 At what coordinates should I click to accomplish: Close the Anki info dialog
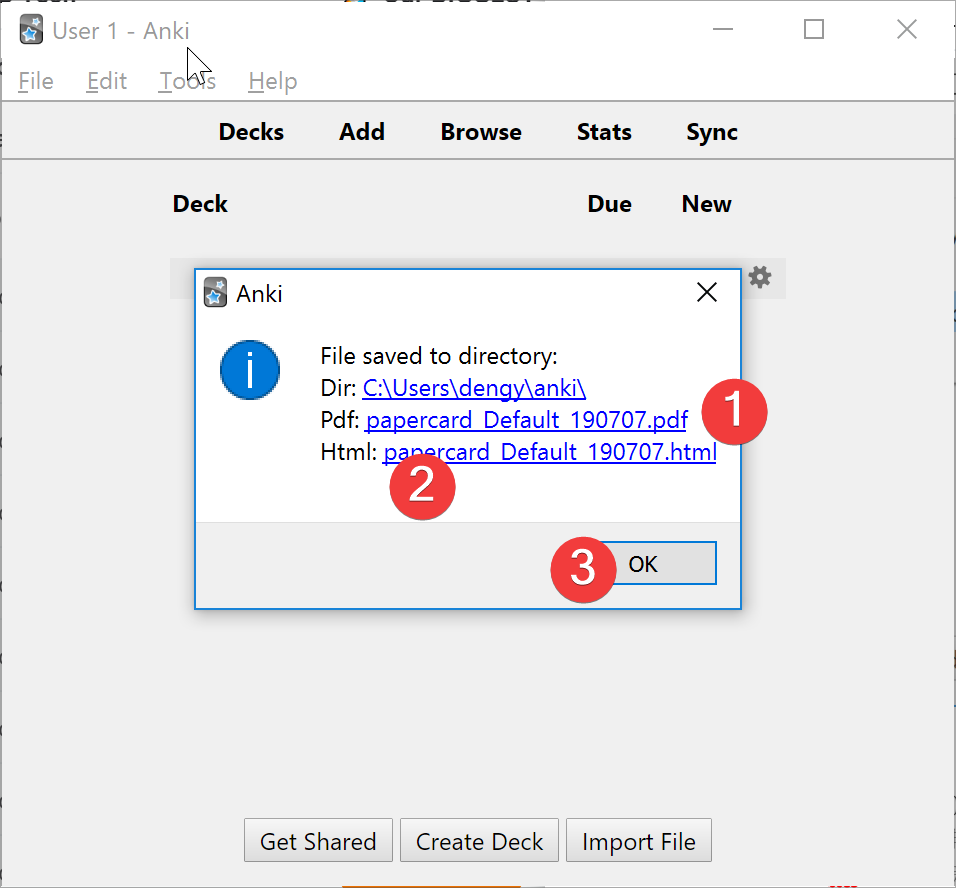(707, 293)
